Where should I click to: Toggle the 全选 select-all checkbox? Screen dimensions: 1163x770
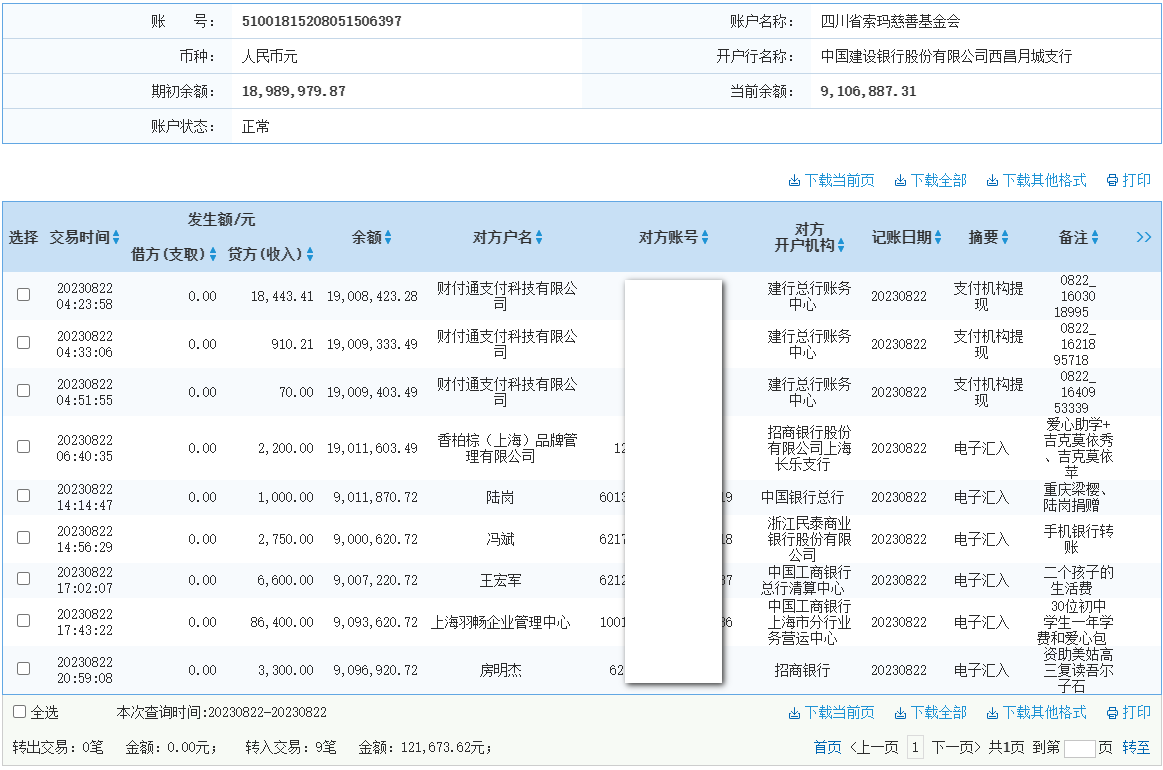pos(20,712)
